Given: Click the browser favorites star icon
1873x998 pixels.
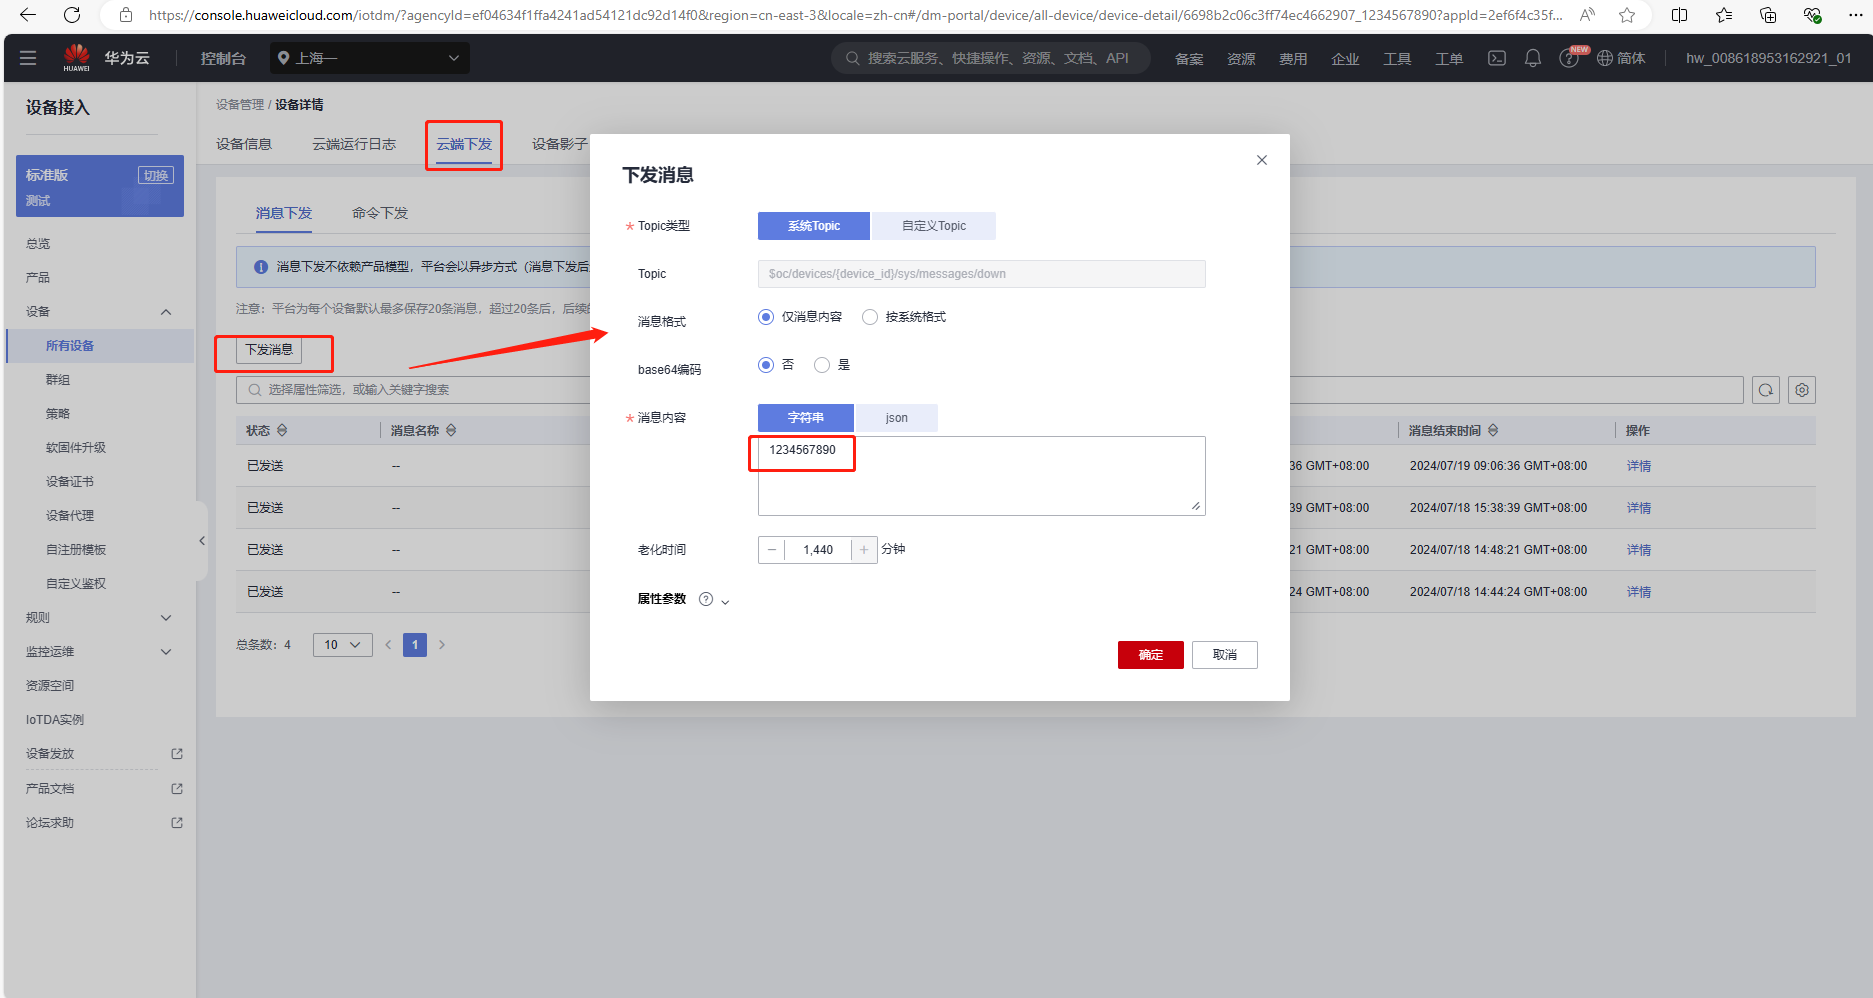Looking at the screenshot, I should point(1627,15).
